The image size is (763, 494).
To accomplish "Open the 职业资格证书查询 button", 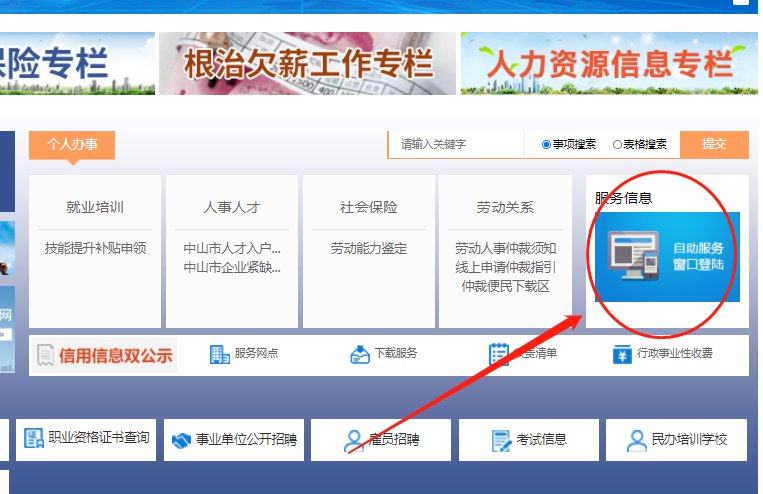I will pyautogui.click(x=86, y=439).
